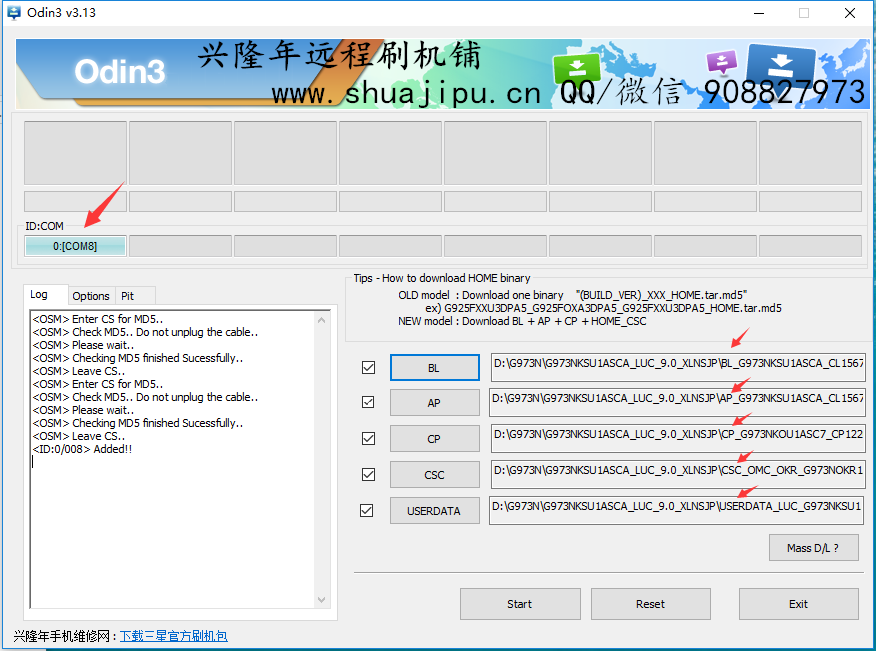Click the Odin3 banner image
The width and height of the screenshot is (876, 651).
click(x=442, y=74)
